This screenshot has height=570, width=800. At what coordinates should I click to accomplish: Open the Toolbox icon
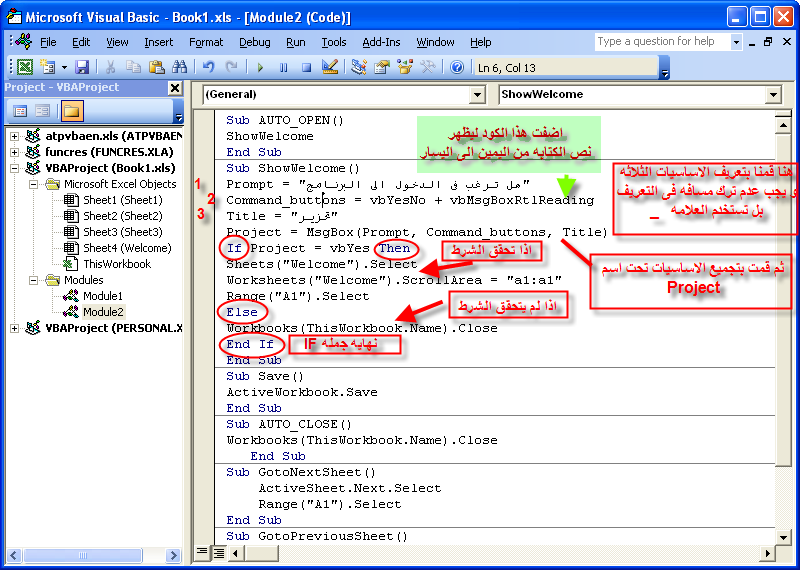(x=427, y=67)
